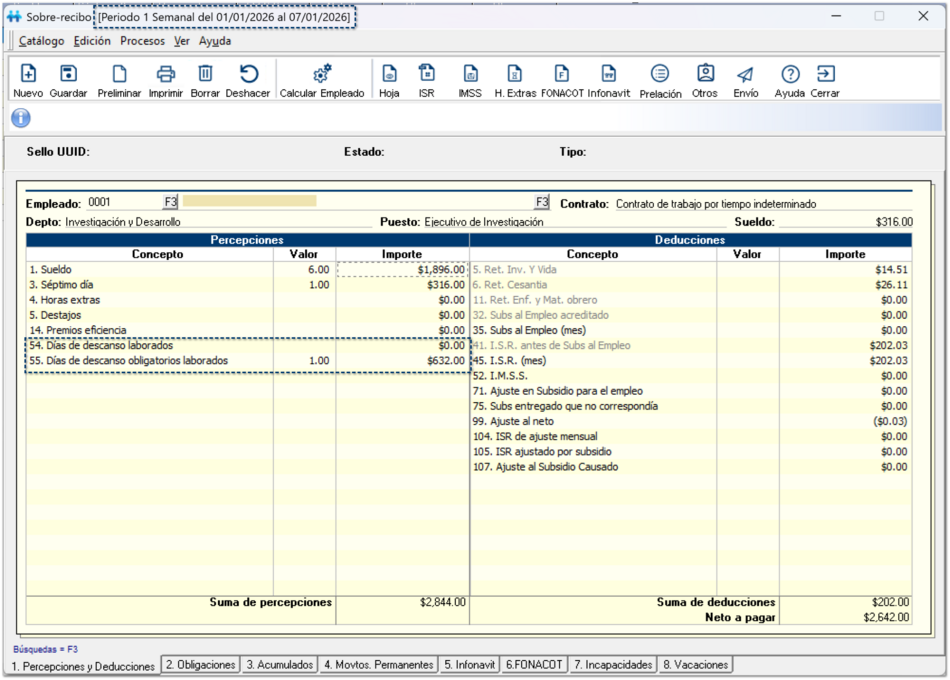950x680 pixels.
Task: Open the Procesos menu
Action: [x=142, y=42]
